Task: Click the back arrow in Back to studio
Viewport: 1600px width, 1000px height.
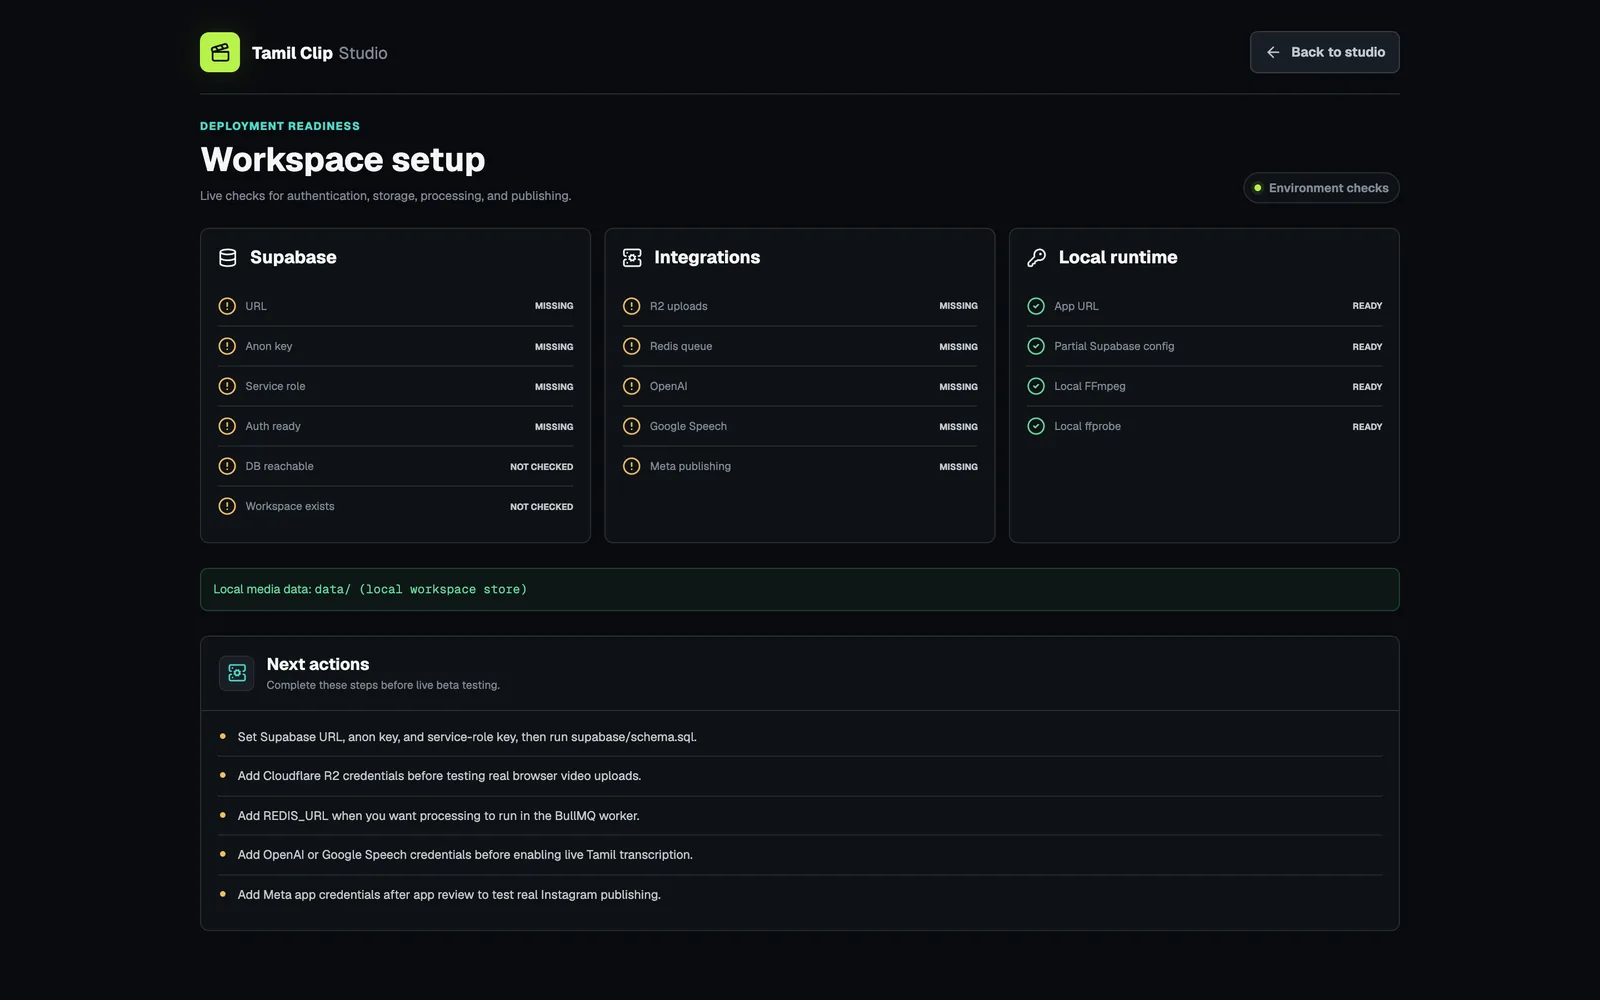Action: [x=1273, y=52]
